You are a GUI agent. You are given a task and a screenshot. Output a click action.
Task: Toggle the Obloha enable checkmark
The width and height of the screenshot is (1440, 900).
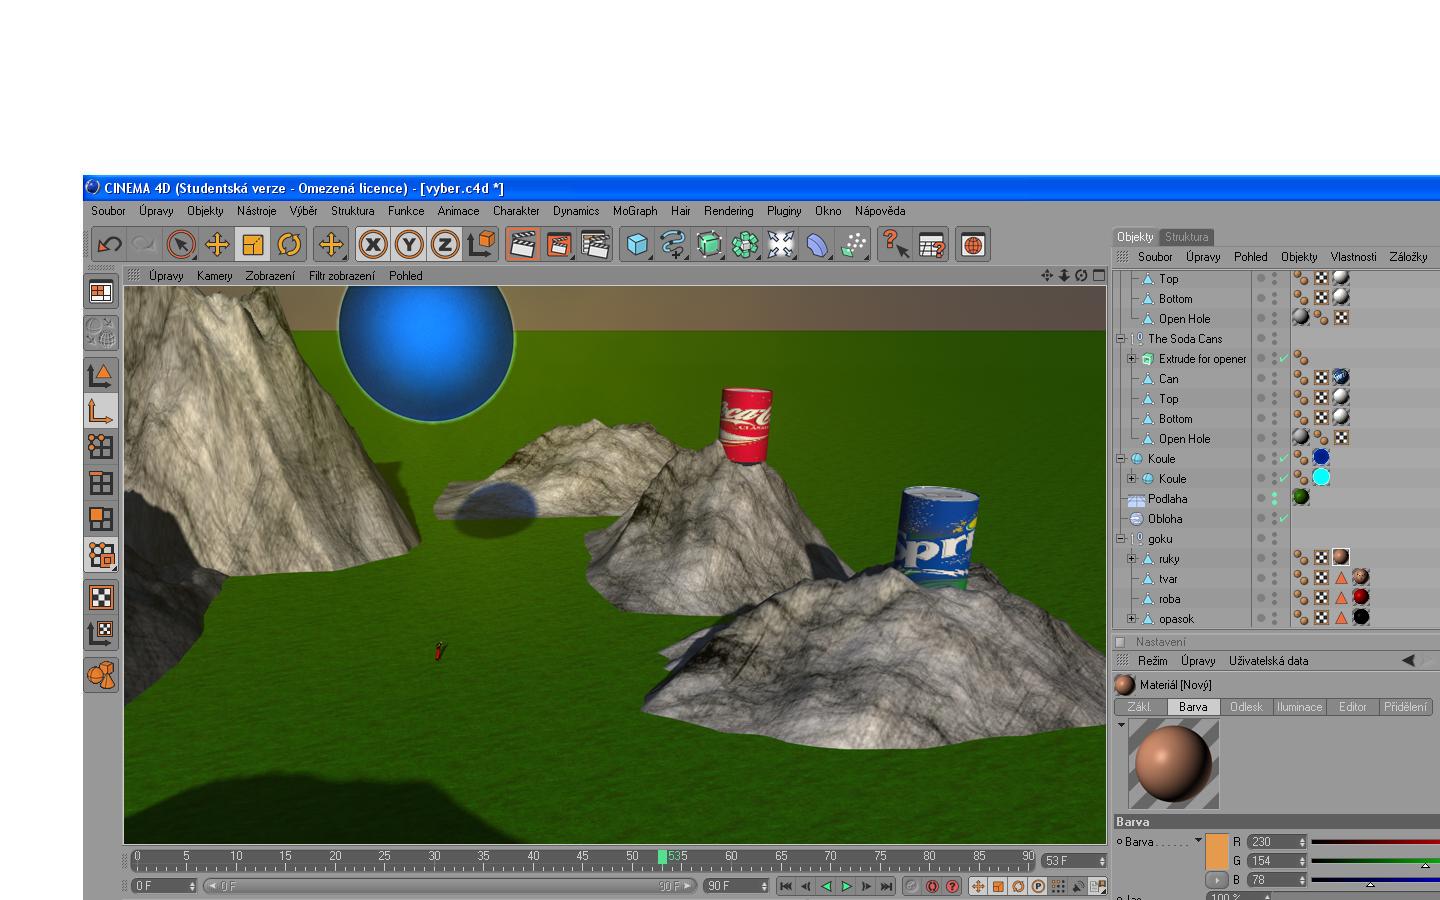point(1284,518)
